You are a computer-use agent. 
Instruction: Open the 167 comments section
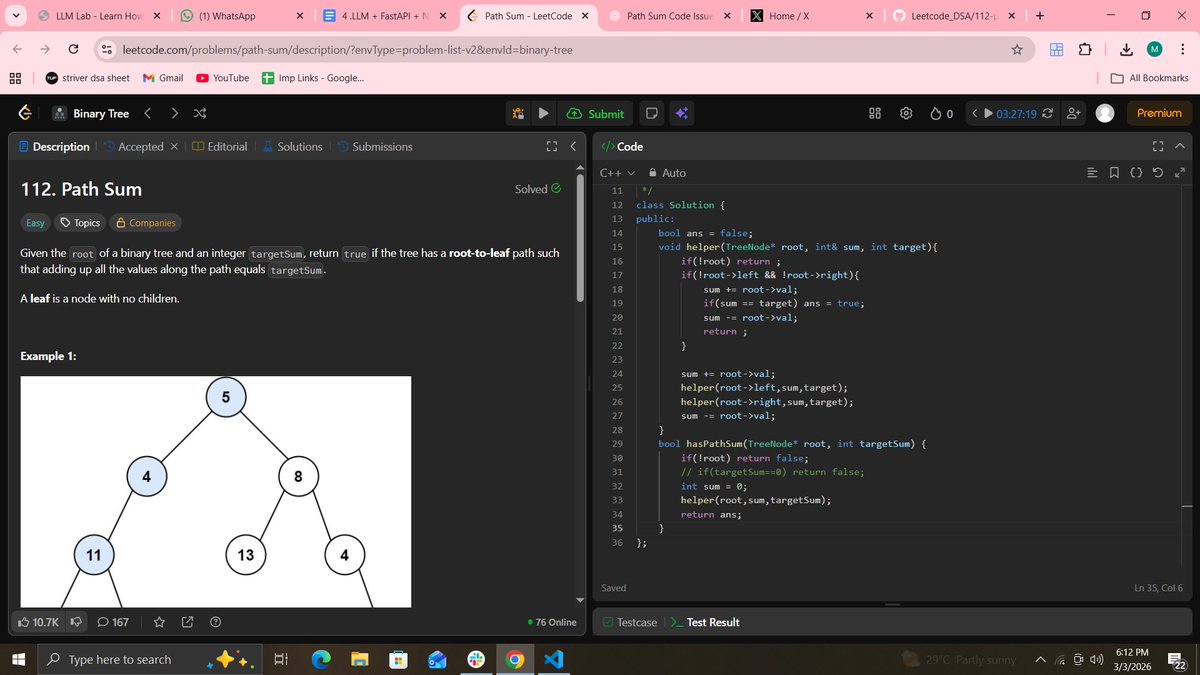click(x=113, y=622)
